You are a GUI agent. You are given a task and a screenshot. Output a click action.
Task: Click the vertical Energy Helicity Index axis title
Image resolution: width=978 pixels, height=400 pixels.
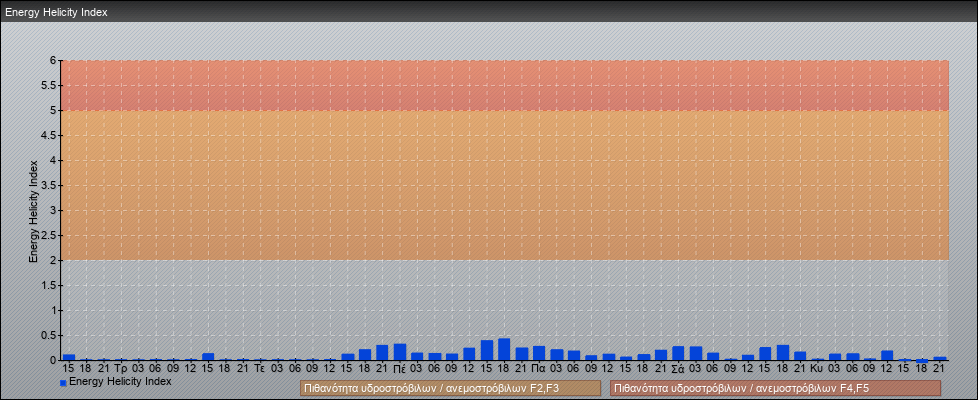(34, 211)
